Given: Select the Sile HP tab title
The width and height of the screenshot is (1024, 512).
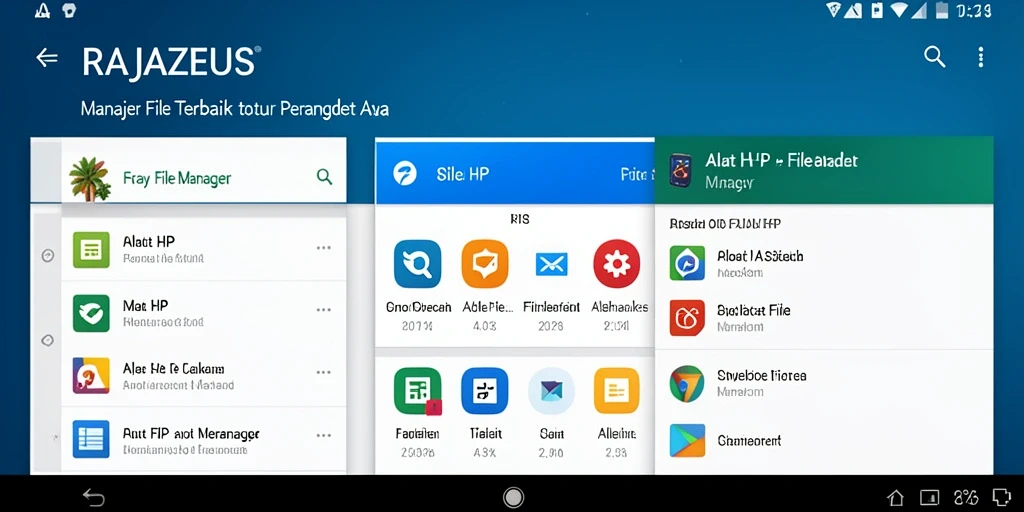Looking at the screenshot, I should point(462,174).
